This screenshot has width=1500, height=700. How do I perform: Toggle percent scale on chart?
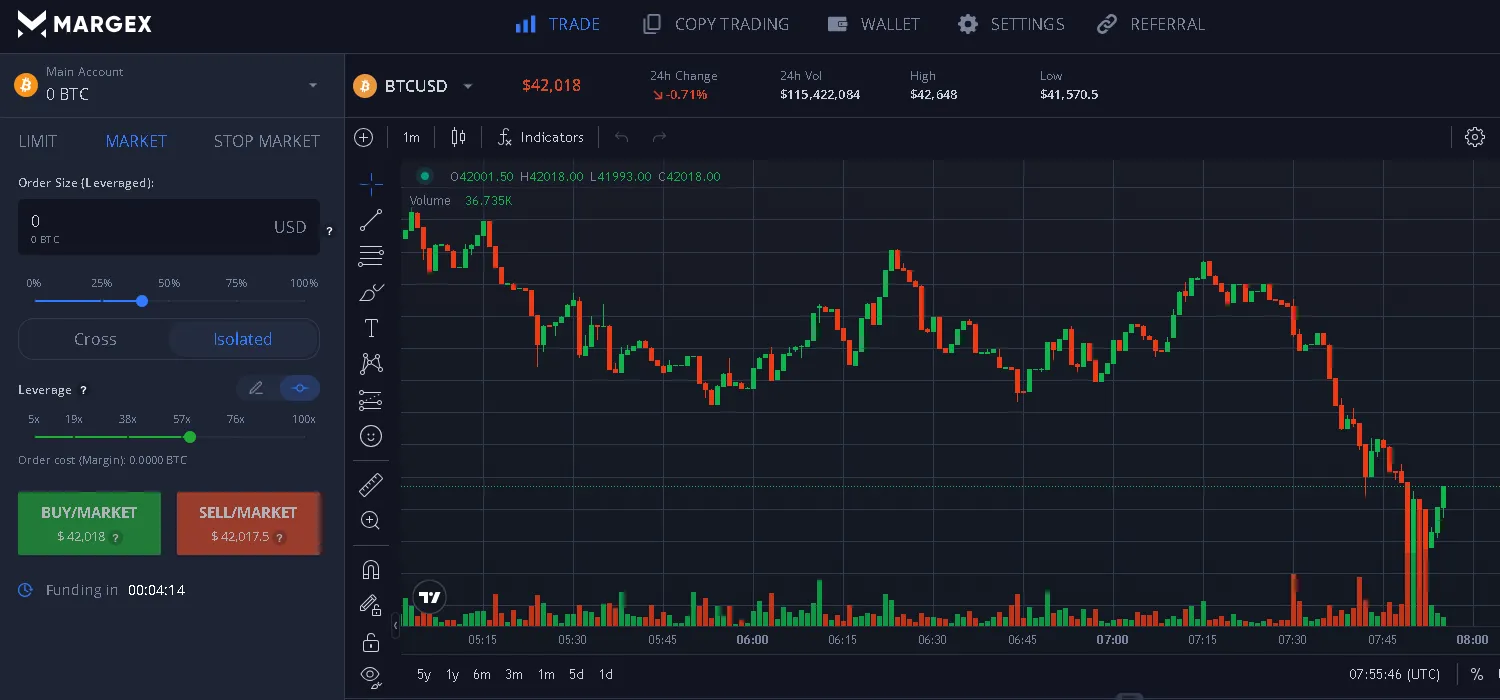coord(1476,675)
